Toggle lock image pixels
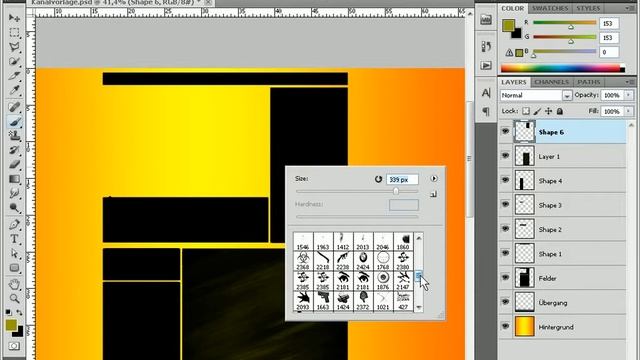This screenshot has width=640, height=360. coord(537,111)
